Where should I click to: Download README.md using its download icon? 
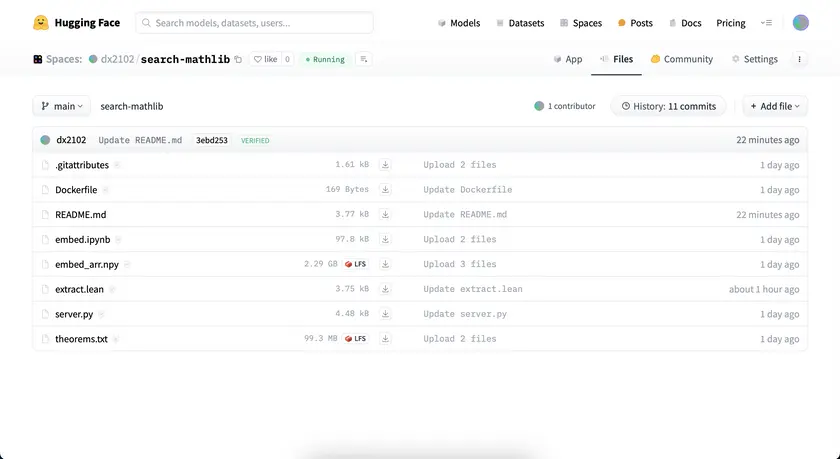(x=385, y=214)
